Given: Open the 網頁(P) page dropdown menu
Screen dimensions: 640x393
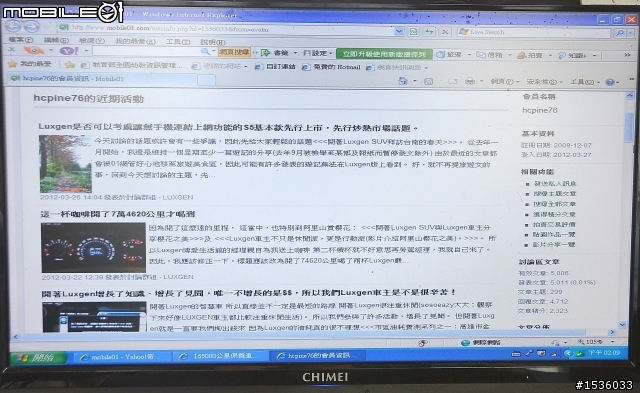Looking at the screenshot, I should (x=505, y=82).
